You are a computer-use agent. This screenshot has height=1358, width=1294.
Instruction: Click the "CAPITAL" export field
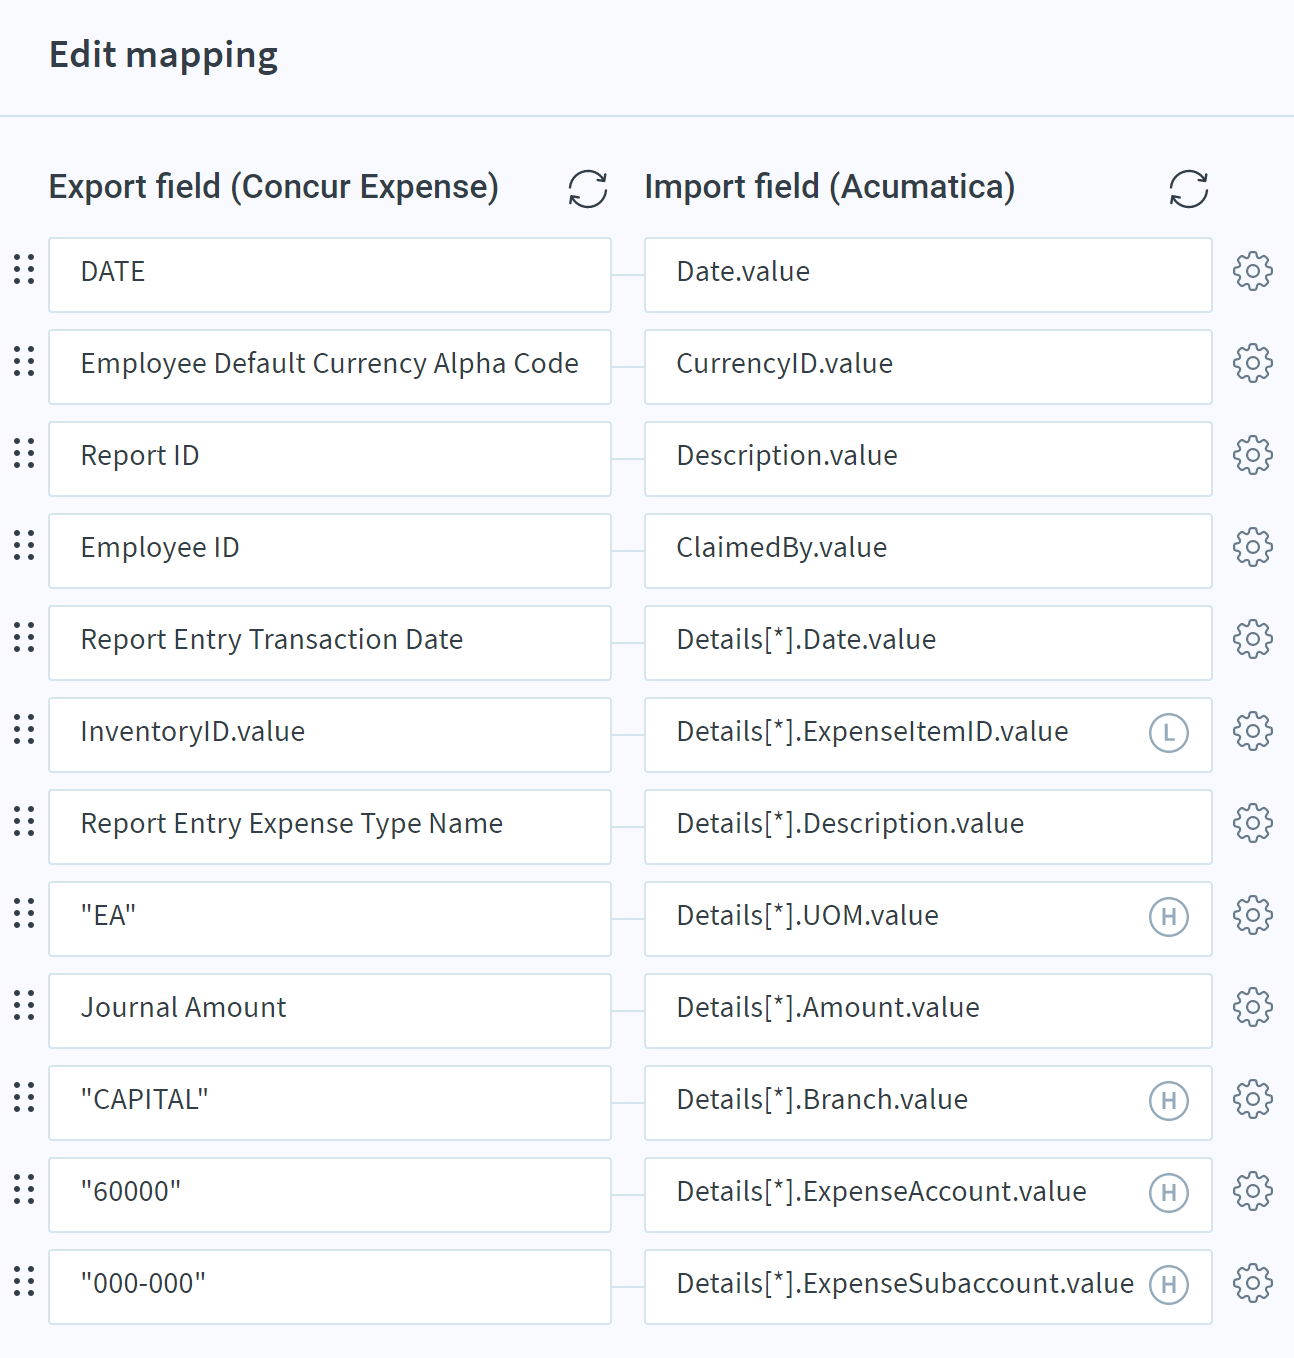pos(330,1103)
